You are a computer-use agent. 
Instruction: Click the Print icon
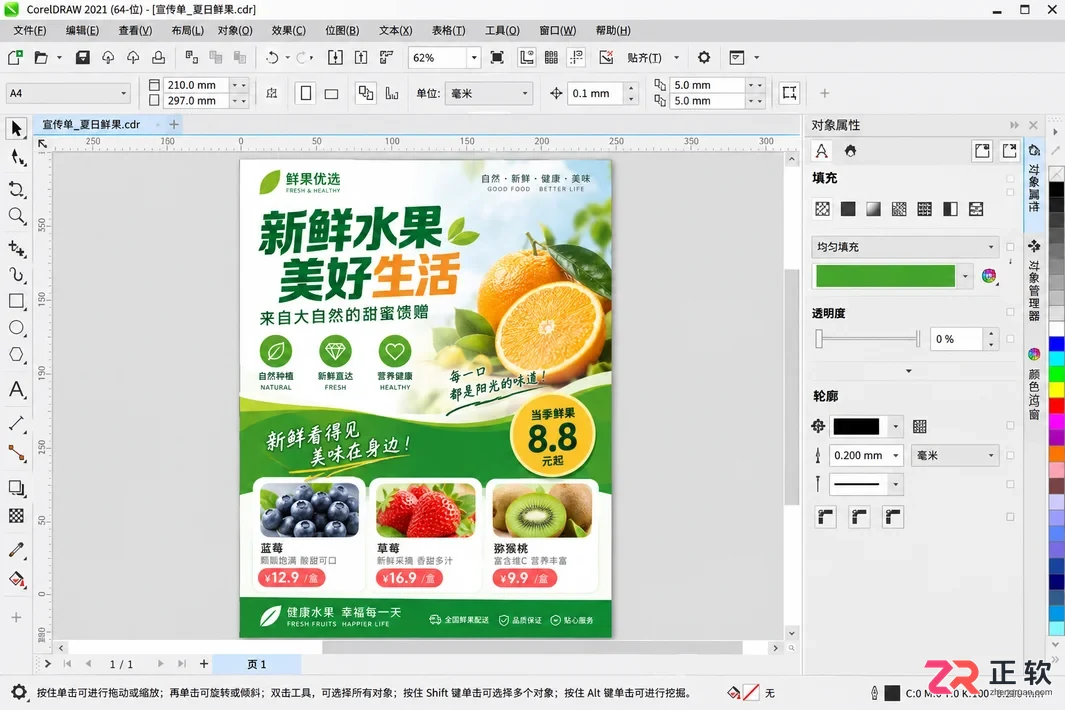click(x=158, y=58)
